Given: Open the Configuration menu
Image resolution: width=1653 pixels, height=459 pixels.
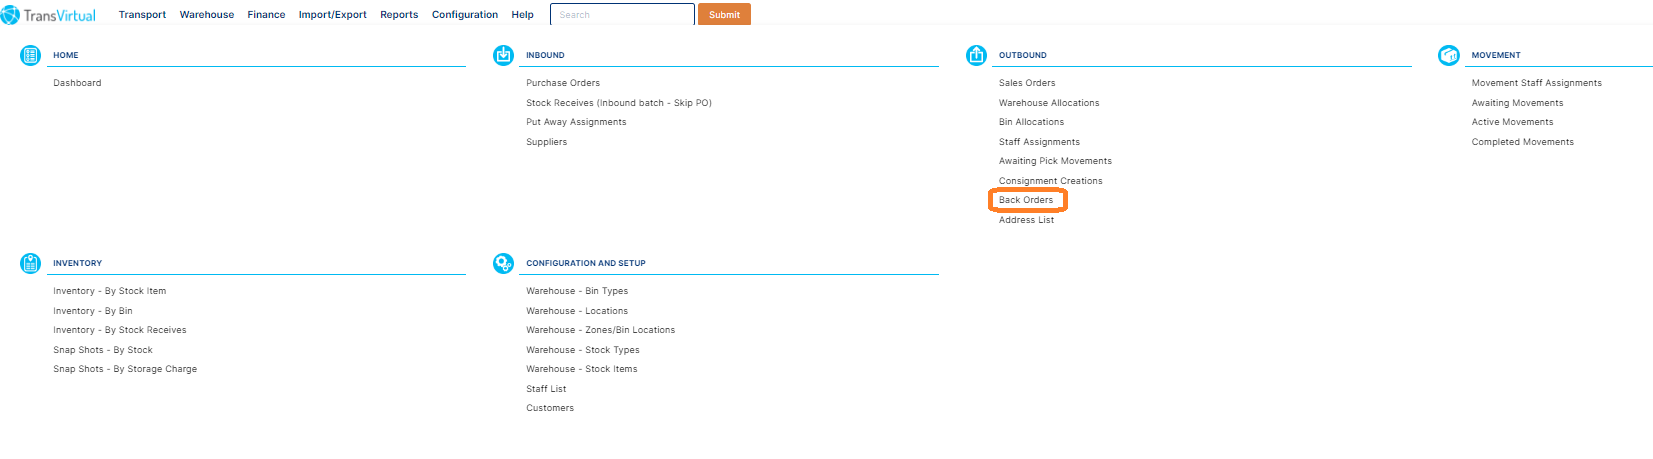Looking at the screenshot, I should tap(465, 15).
